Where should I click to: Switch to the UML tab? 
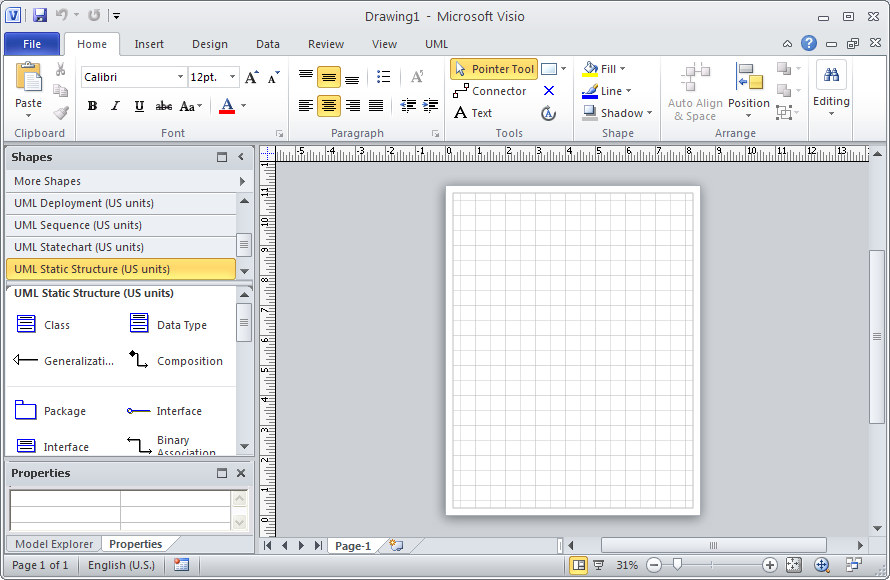(x=436, y=44)
